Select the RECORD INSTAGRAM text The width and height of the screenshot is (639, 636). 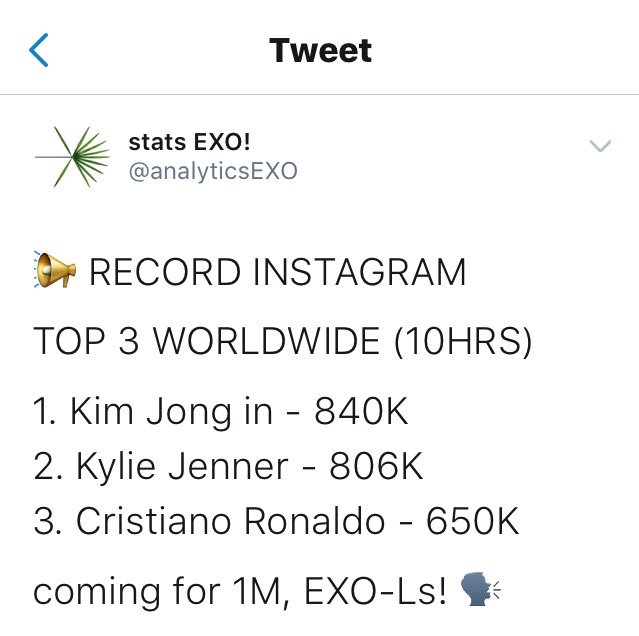(x=278, y=272)
